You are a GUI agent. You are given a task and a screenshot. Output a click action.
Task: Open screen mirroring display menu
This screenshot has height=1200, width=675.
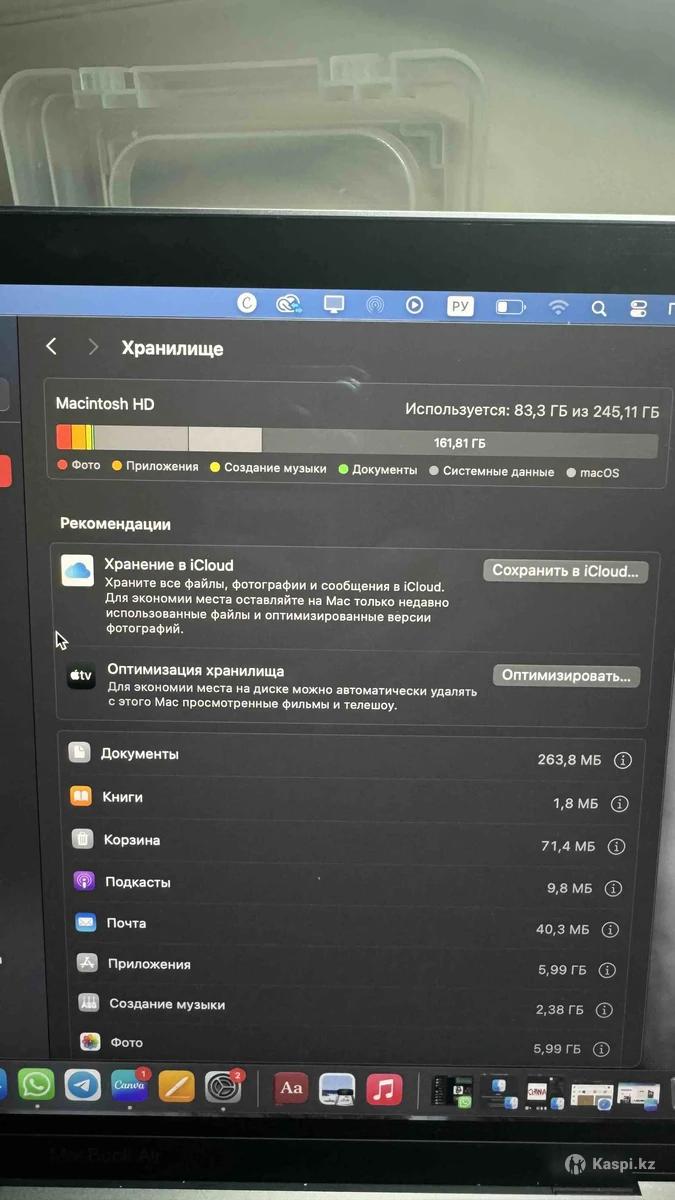click(333, 304)
